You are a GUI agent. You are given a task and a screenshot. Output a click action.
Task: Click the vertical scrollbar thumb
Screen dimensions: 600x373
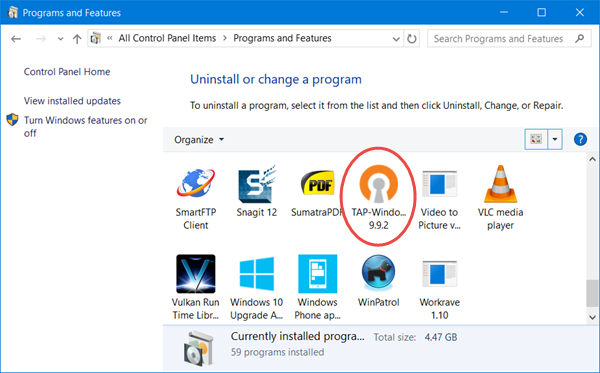point(592,293)
